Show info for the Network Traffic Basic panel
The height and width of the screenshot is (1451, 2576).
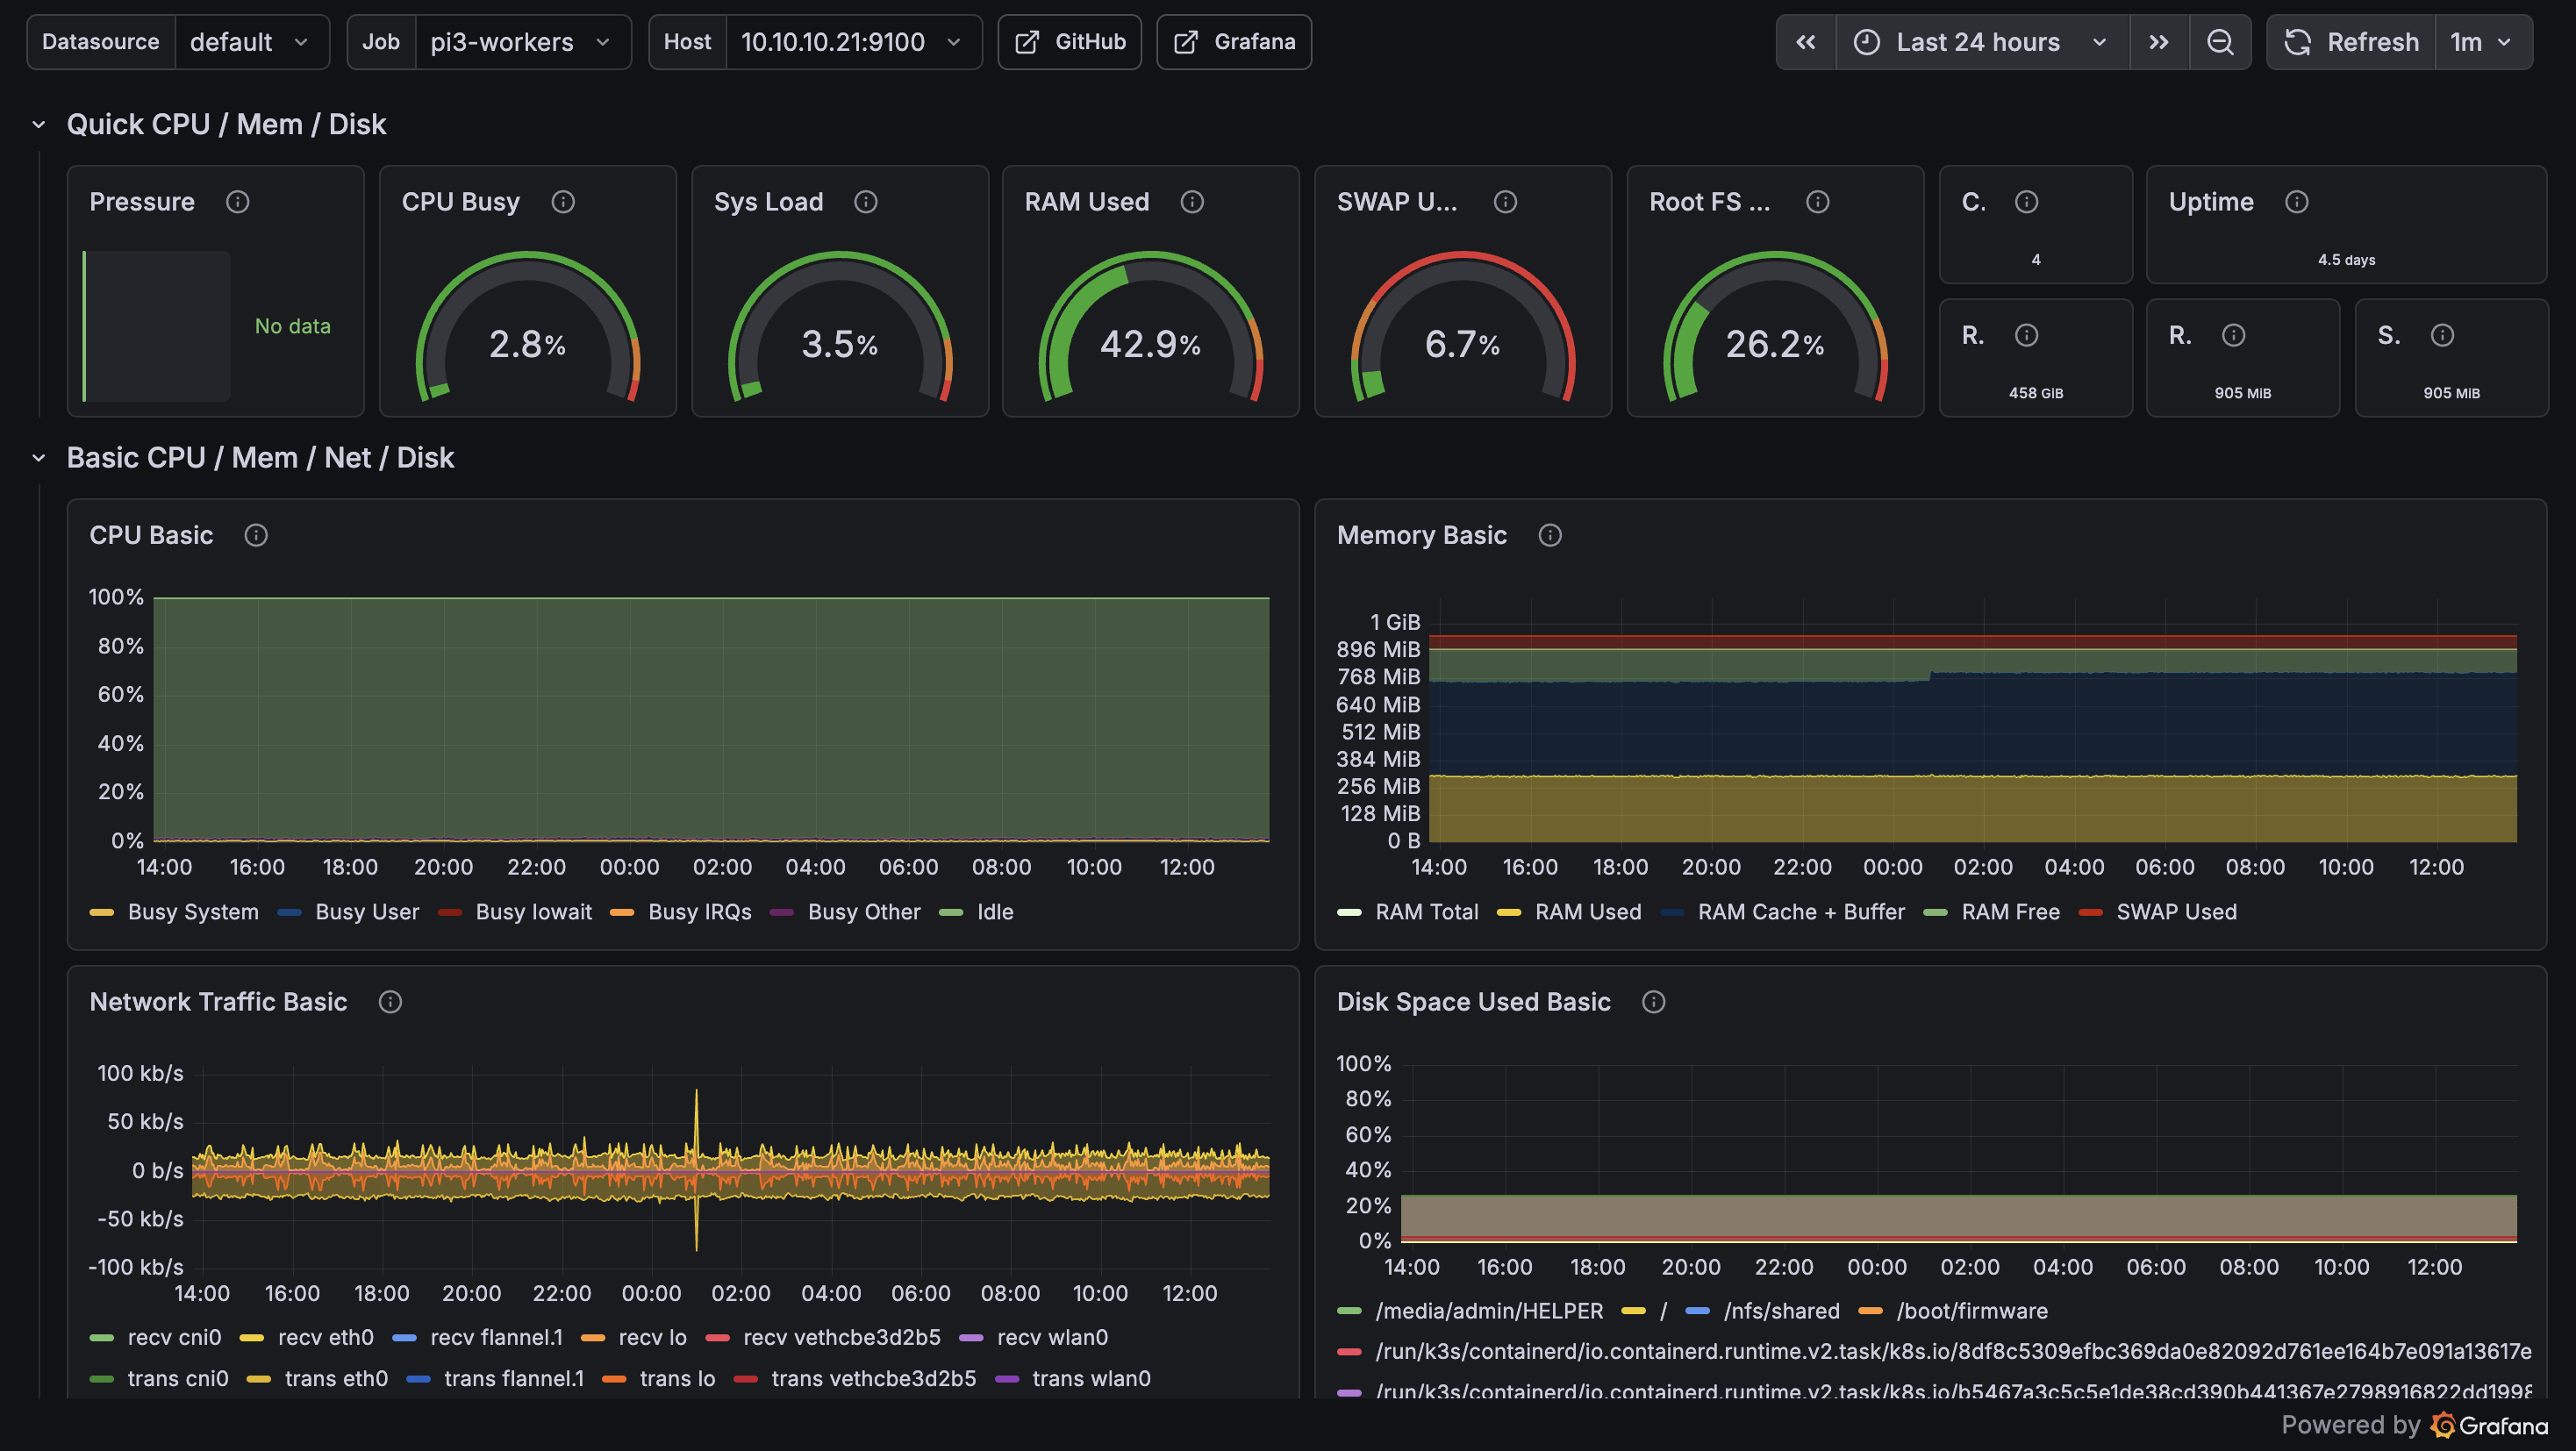(390, 1002)
